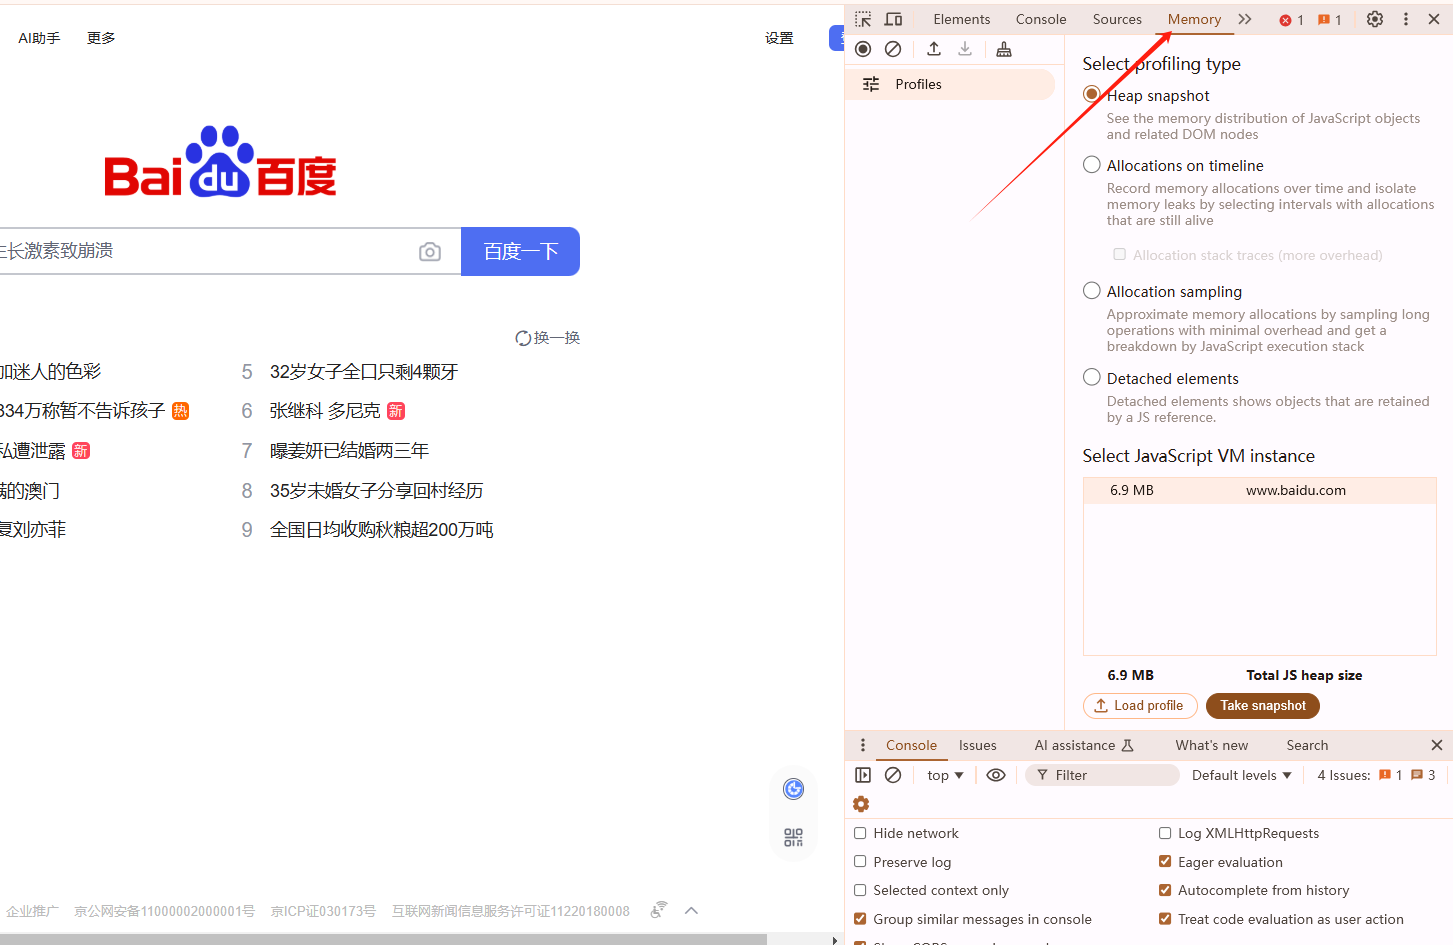Enable the Preserve log checkbox
The height and width of the screenshot is (945, 1453).
point(860,861)
